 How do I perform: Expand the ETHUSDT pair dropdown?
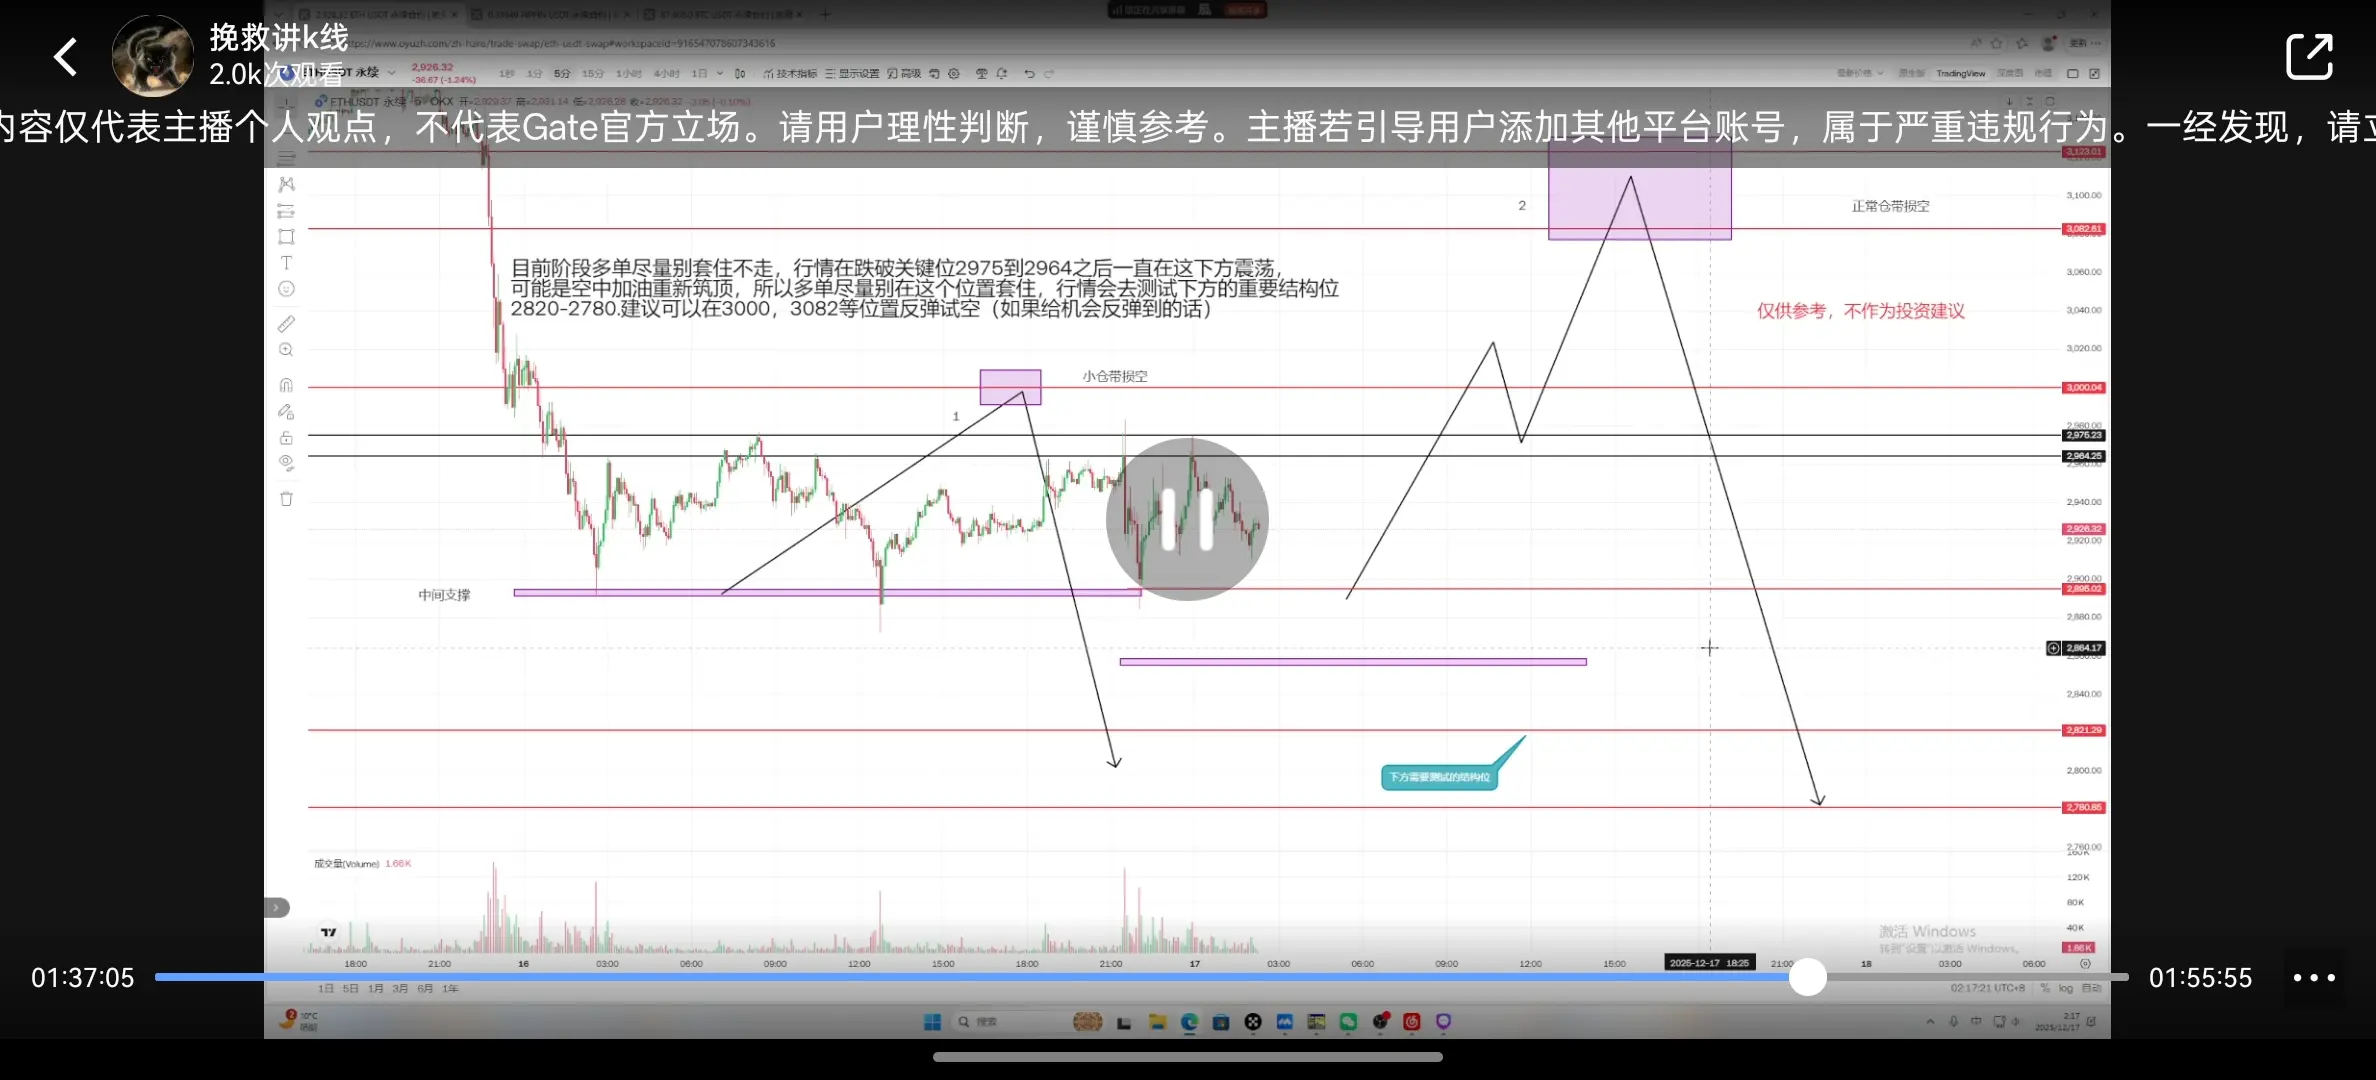tap(392, 73)
